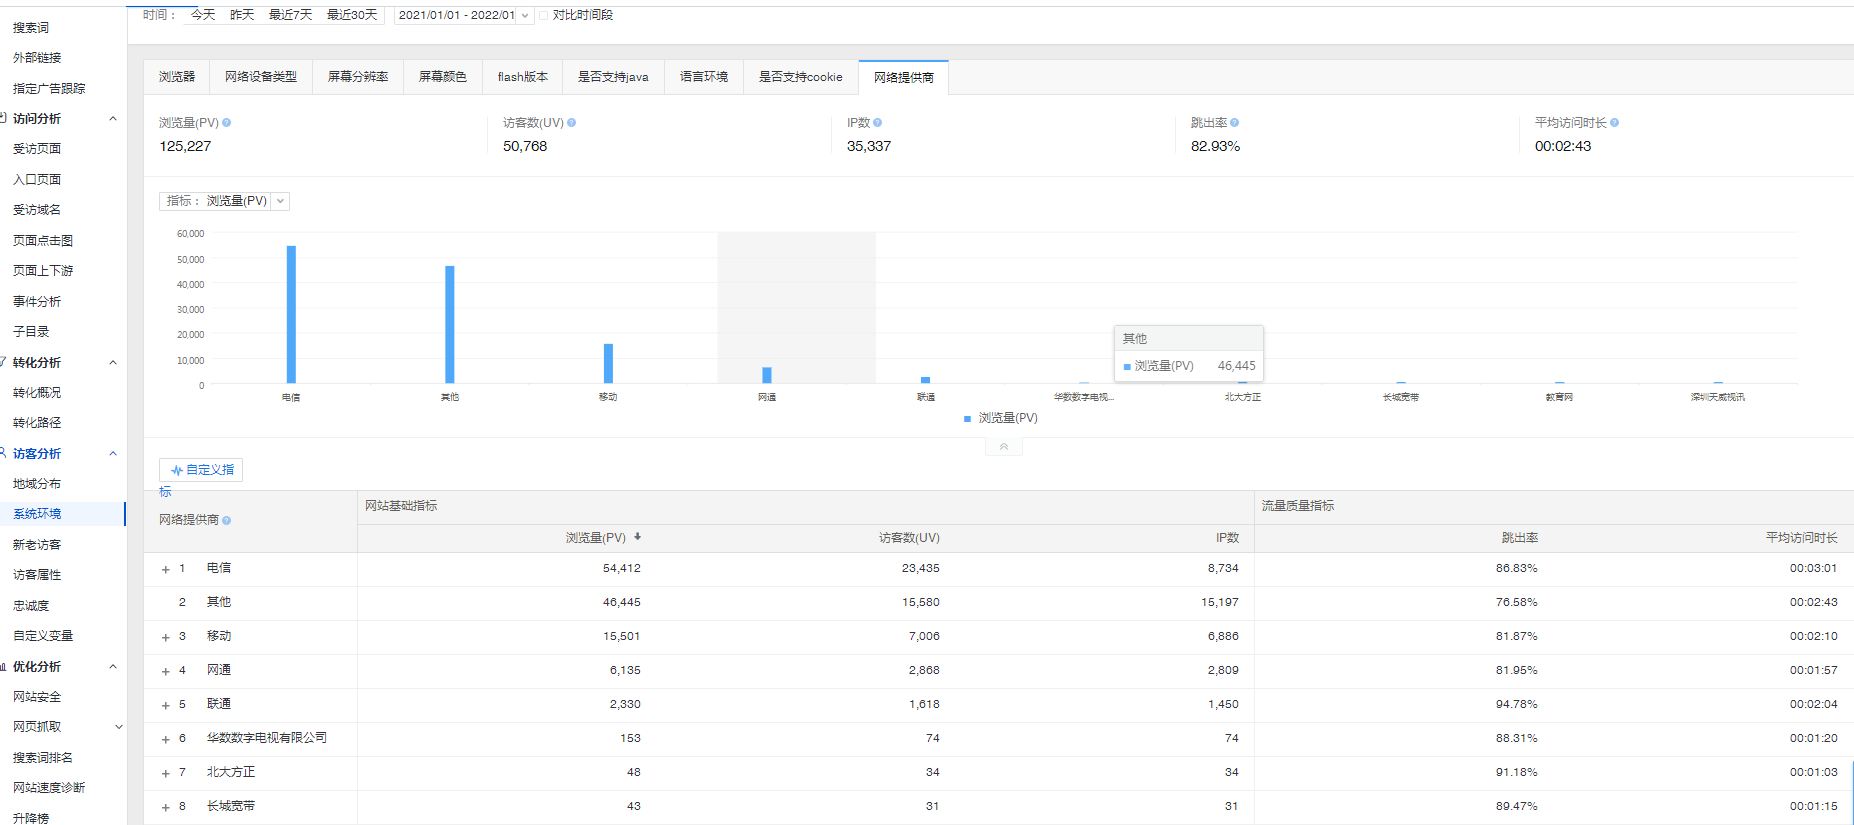This screenshot has width=1854, height=825.
Task: Click the help icon beside 浏览量(PV)
Action: click(x=227, y=123)
